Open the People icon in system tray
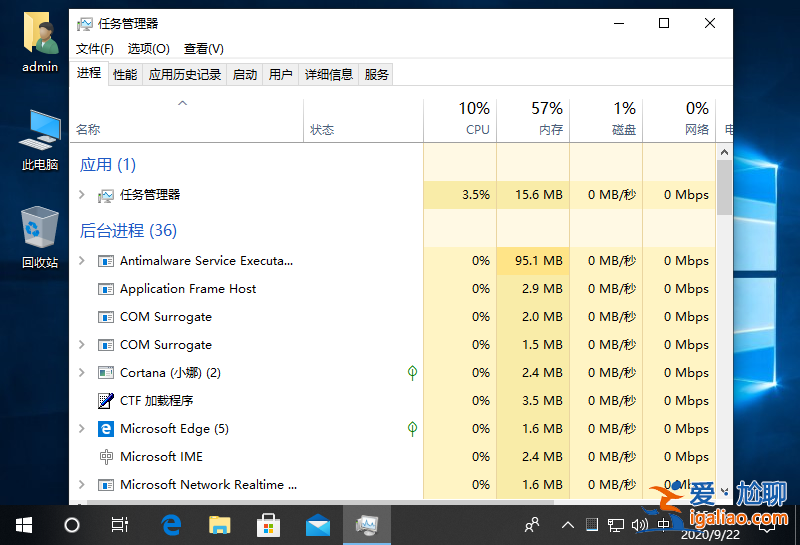 pyautogui.click(x=532, y=525)
